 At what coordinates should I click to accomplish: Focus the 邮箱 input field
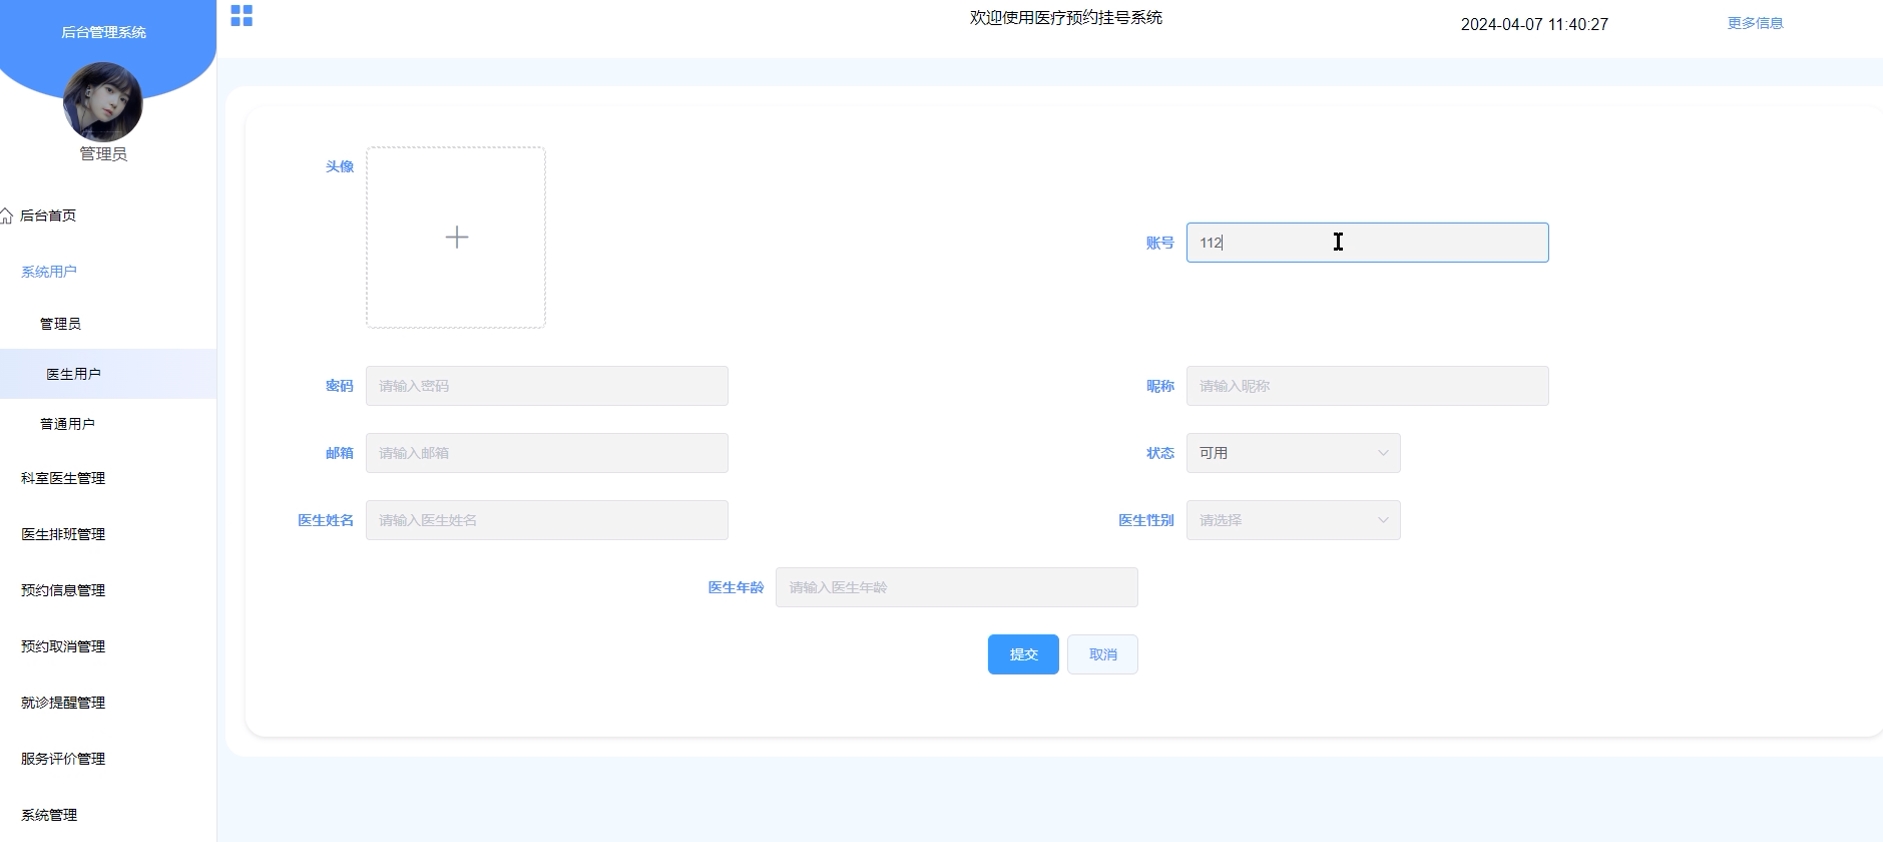547,453
